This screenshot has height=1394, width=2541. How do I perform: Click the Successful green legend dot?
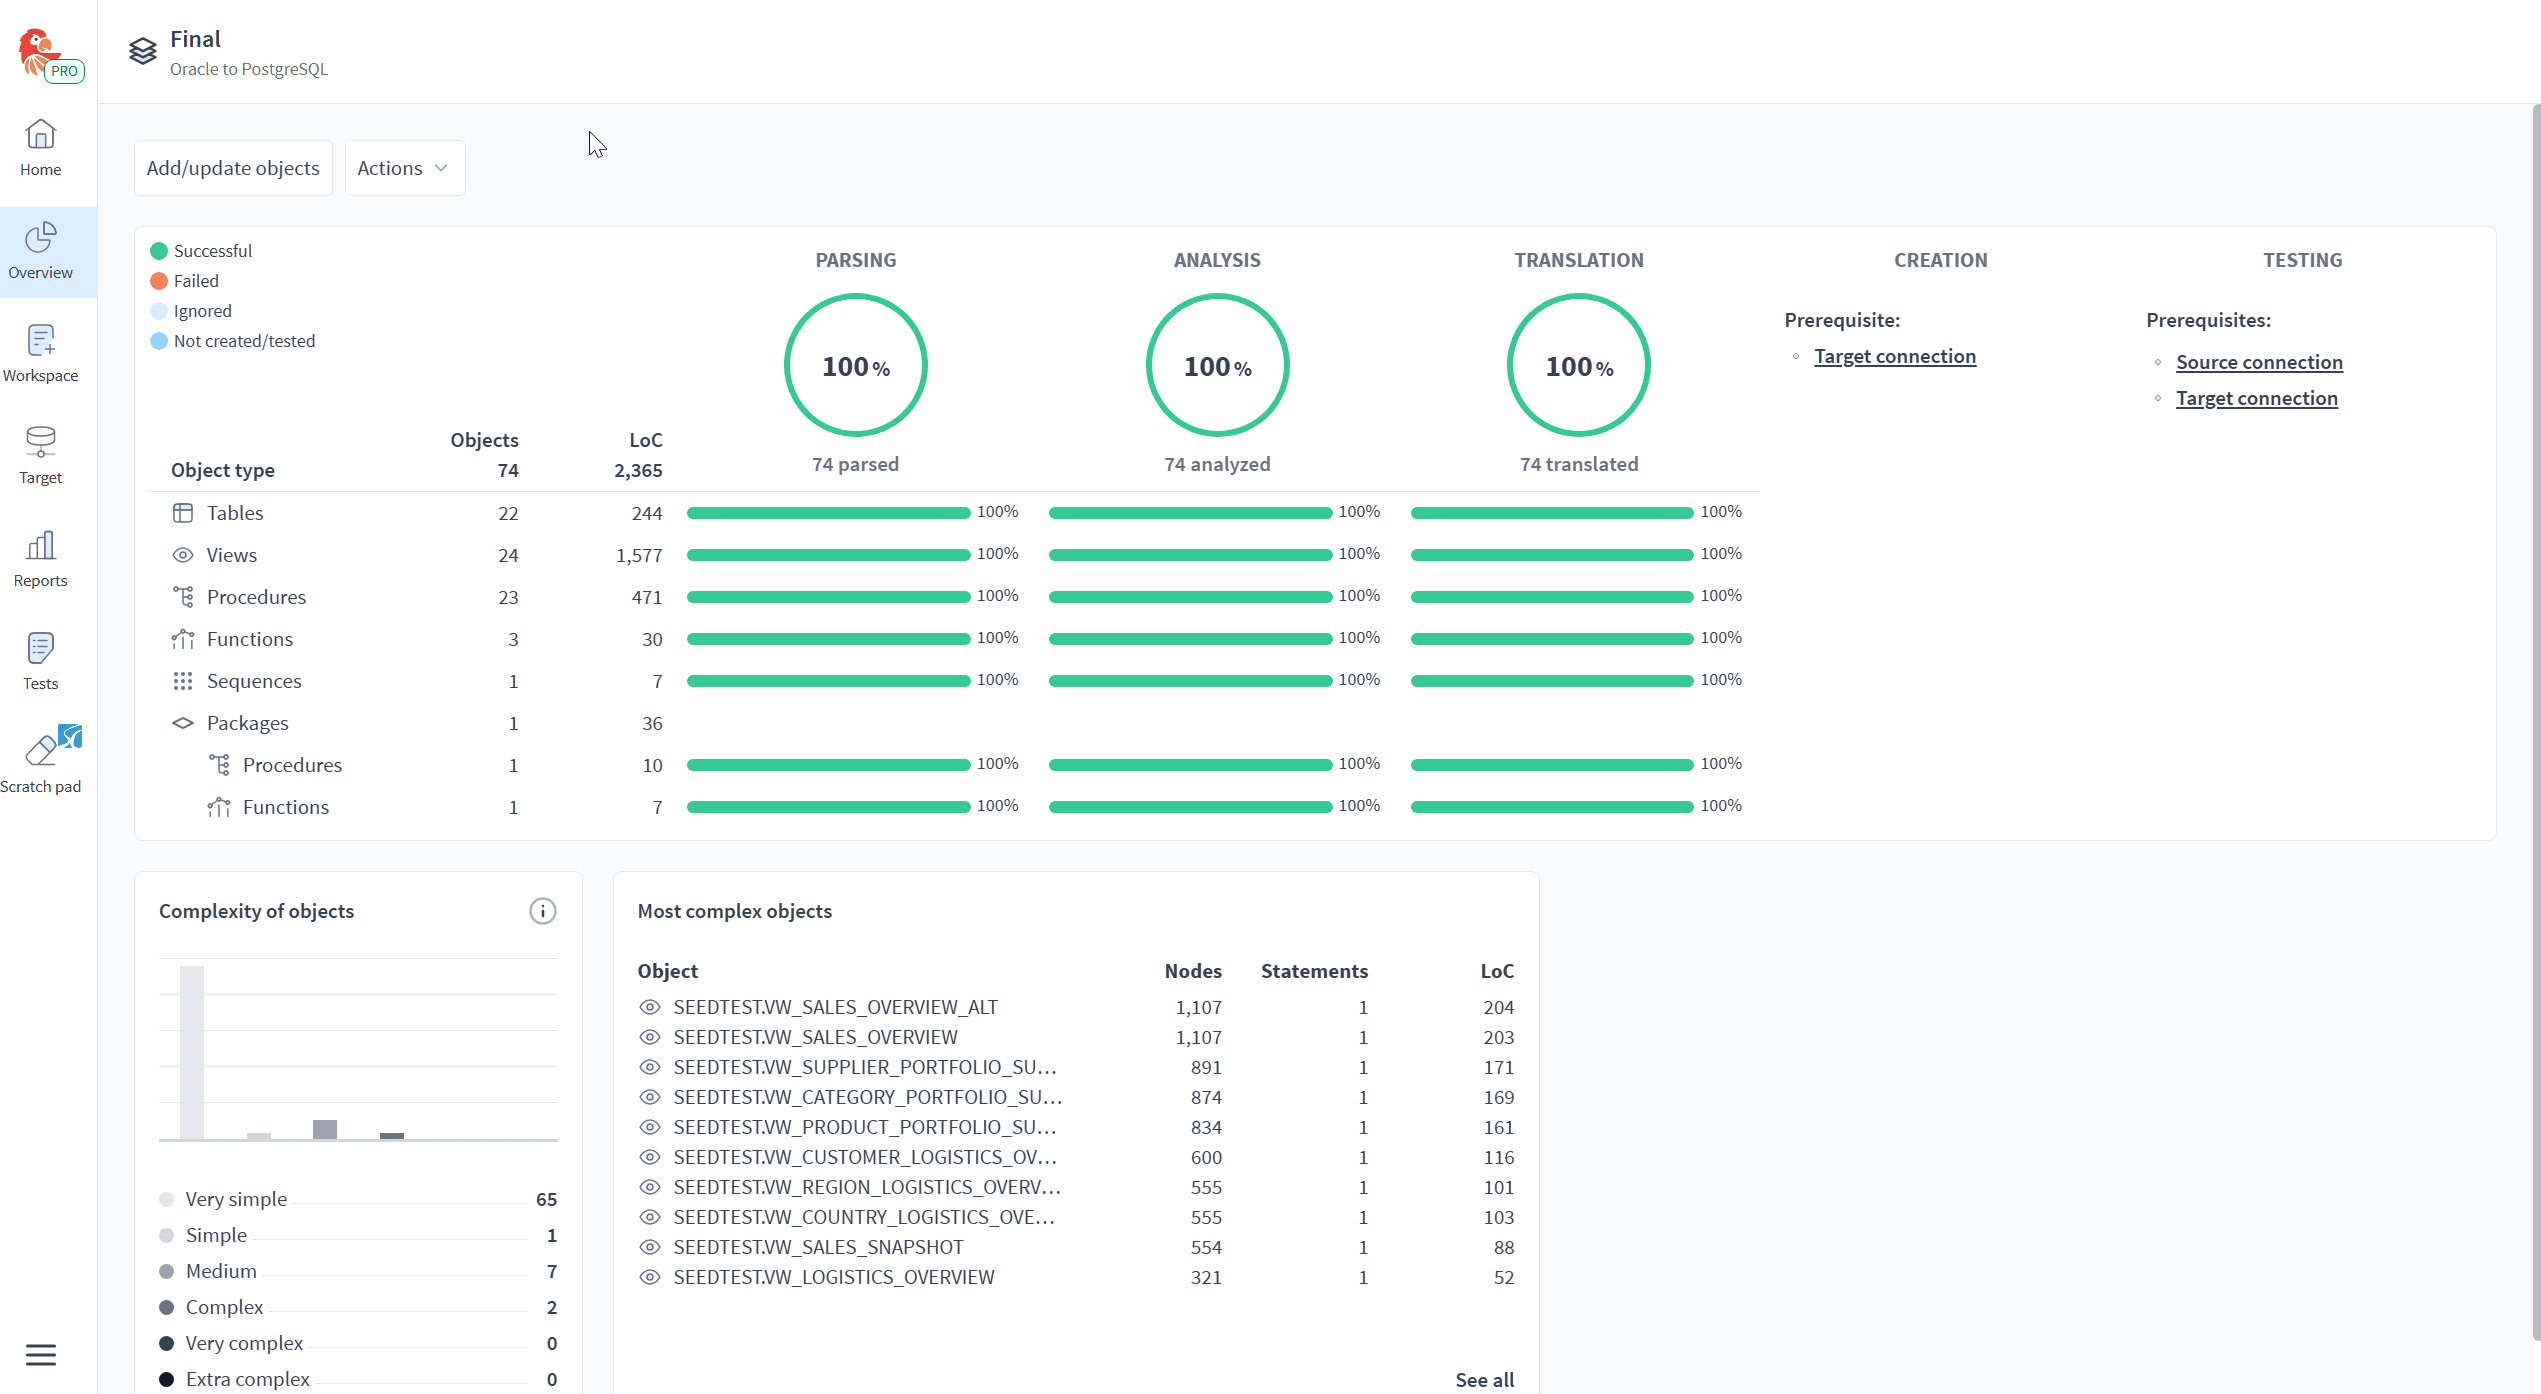pyautogui.click(x=159, y=251)
